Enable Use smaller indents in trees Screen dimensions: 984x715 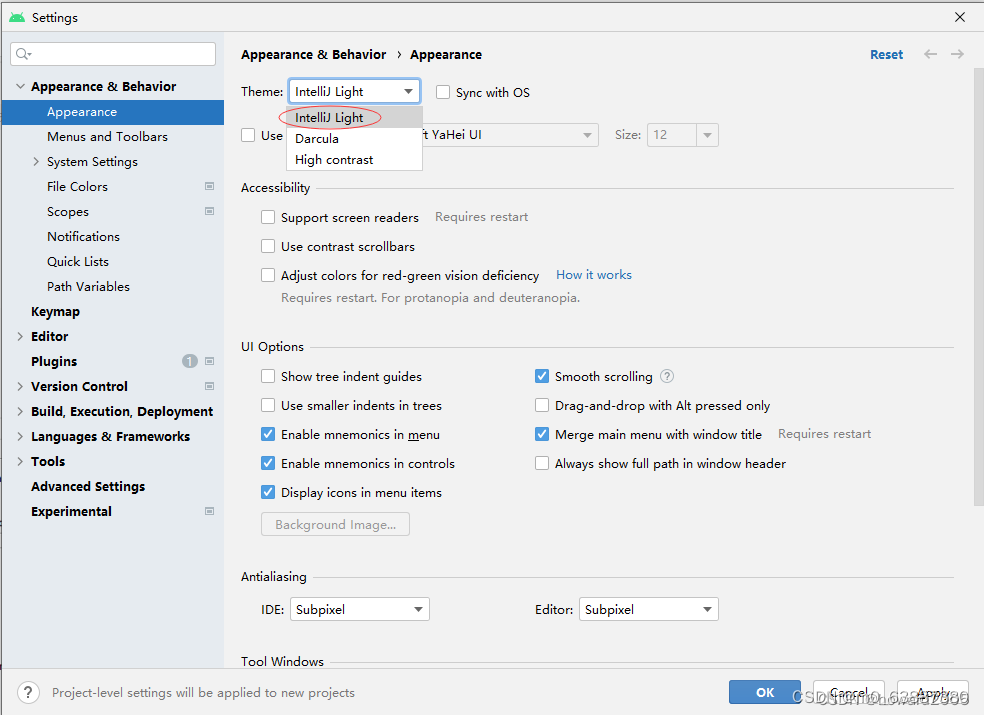(x=268, y=405)
